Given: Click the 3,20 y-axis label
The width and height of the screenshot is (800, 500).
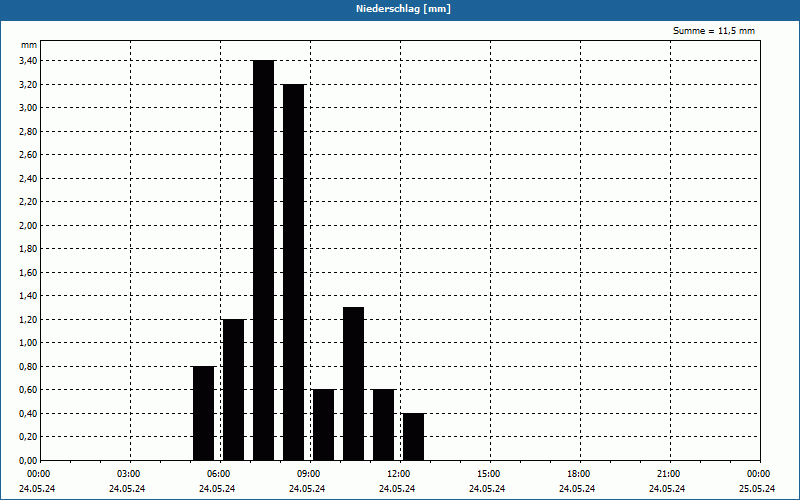Looking at the screenshot, I should (28, 84).
